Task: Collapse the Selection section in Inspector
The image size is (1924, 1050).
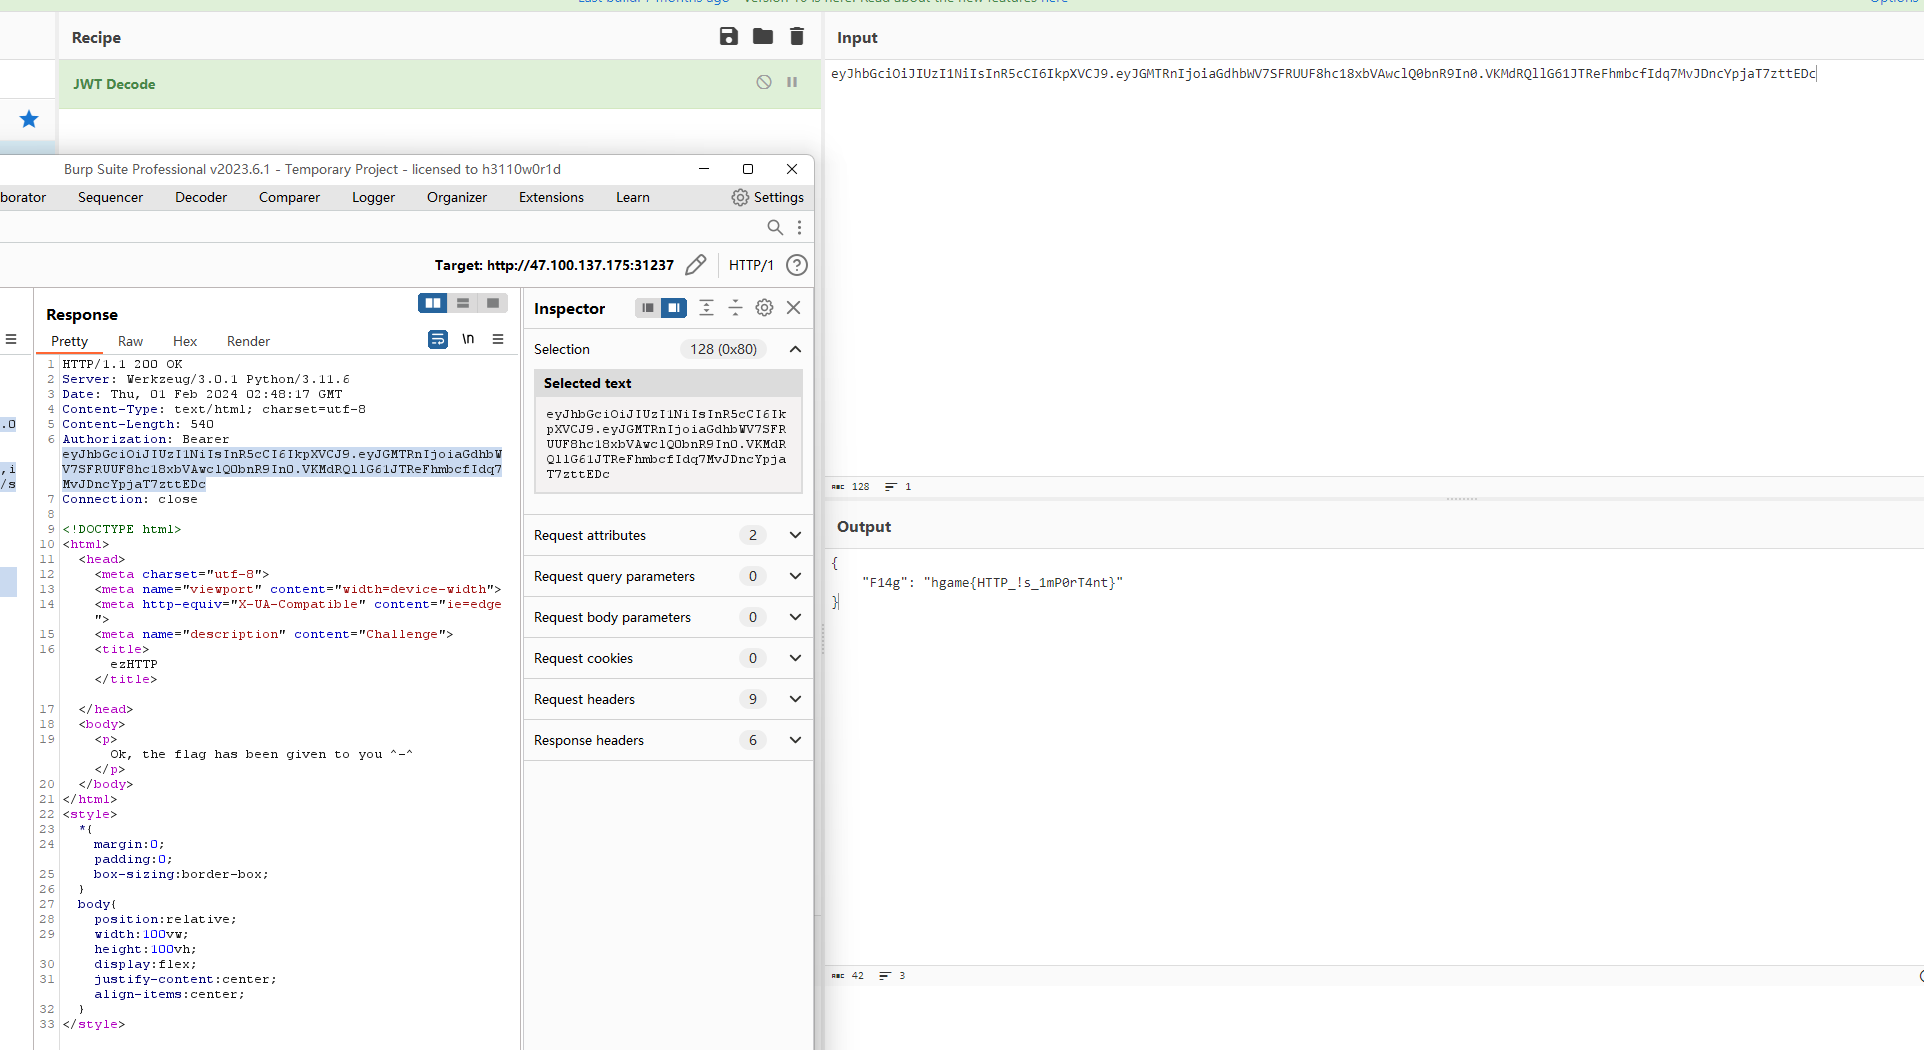Action: pos(795,349)
